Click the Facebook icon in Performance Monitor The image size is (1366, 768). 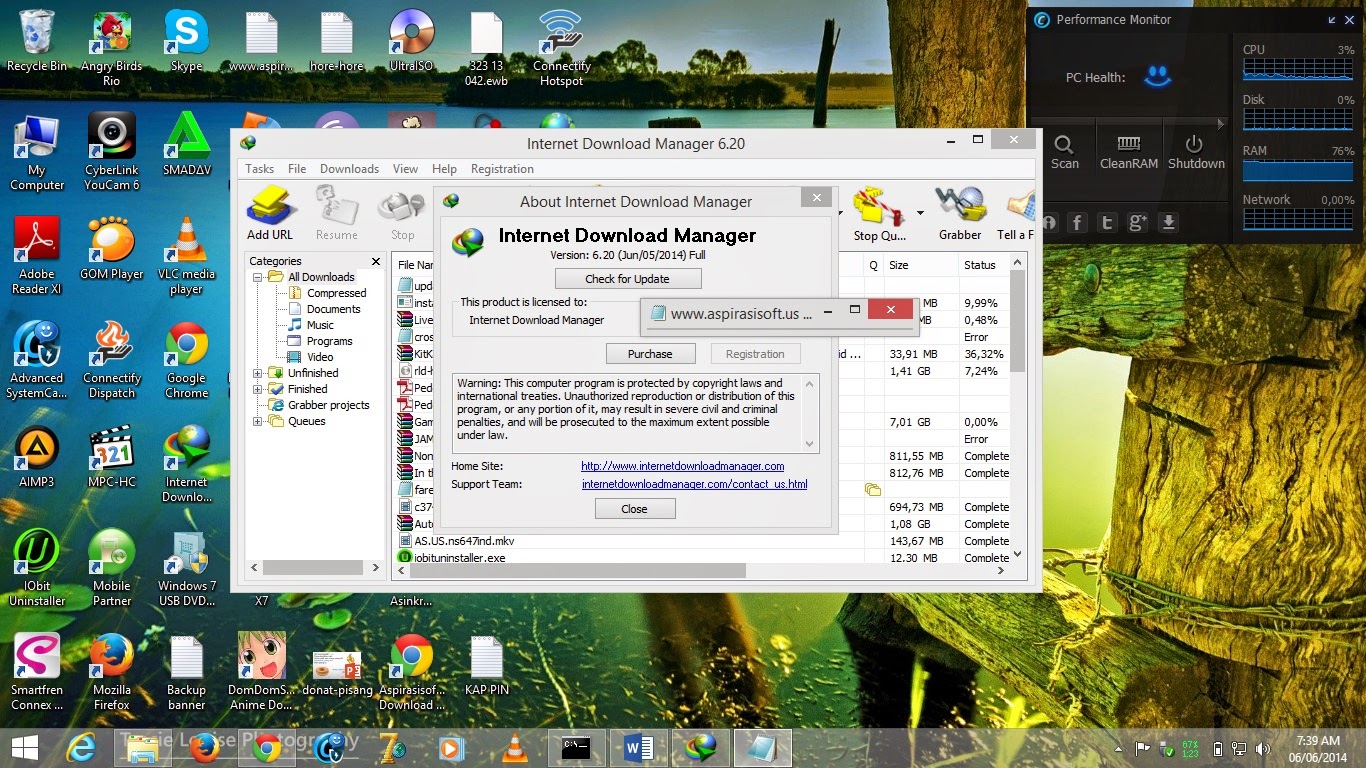[x=1077, y=223]
